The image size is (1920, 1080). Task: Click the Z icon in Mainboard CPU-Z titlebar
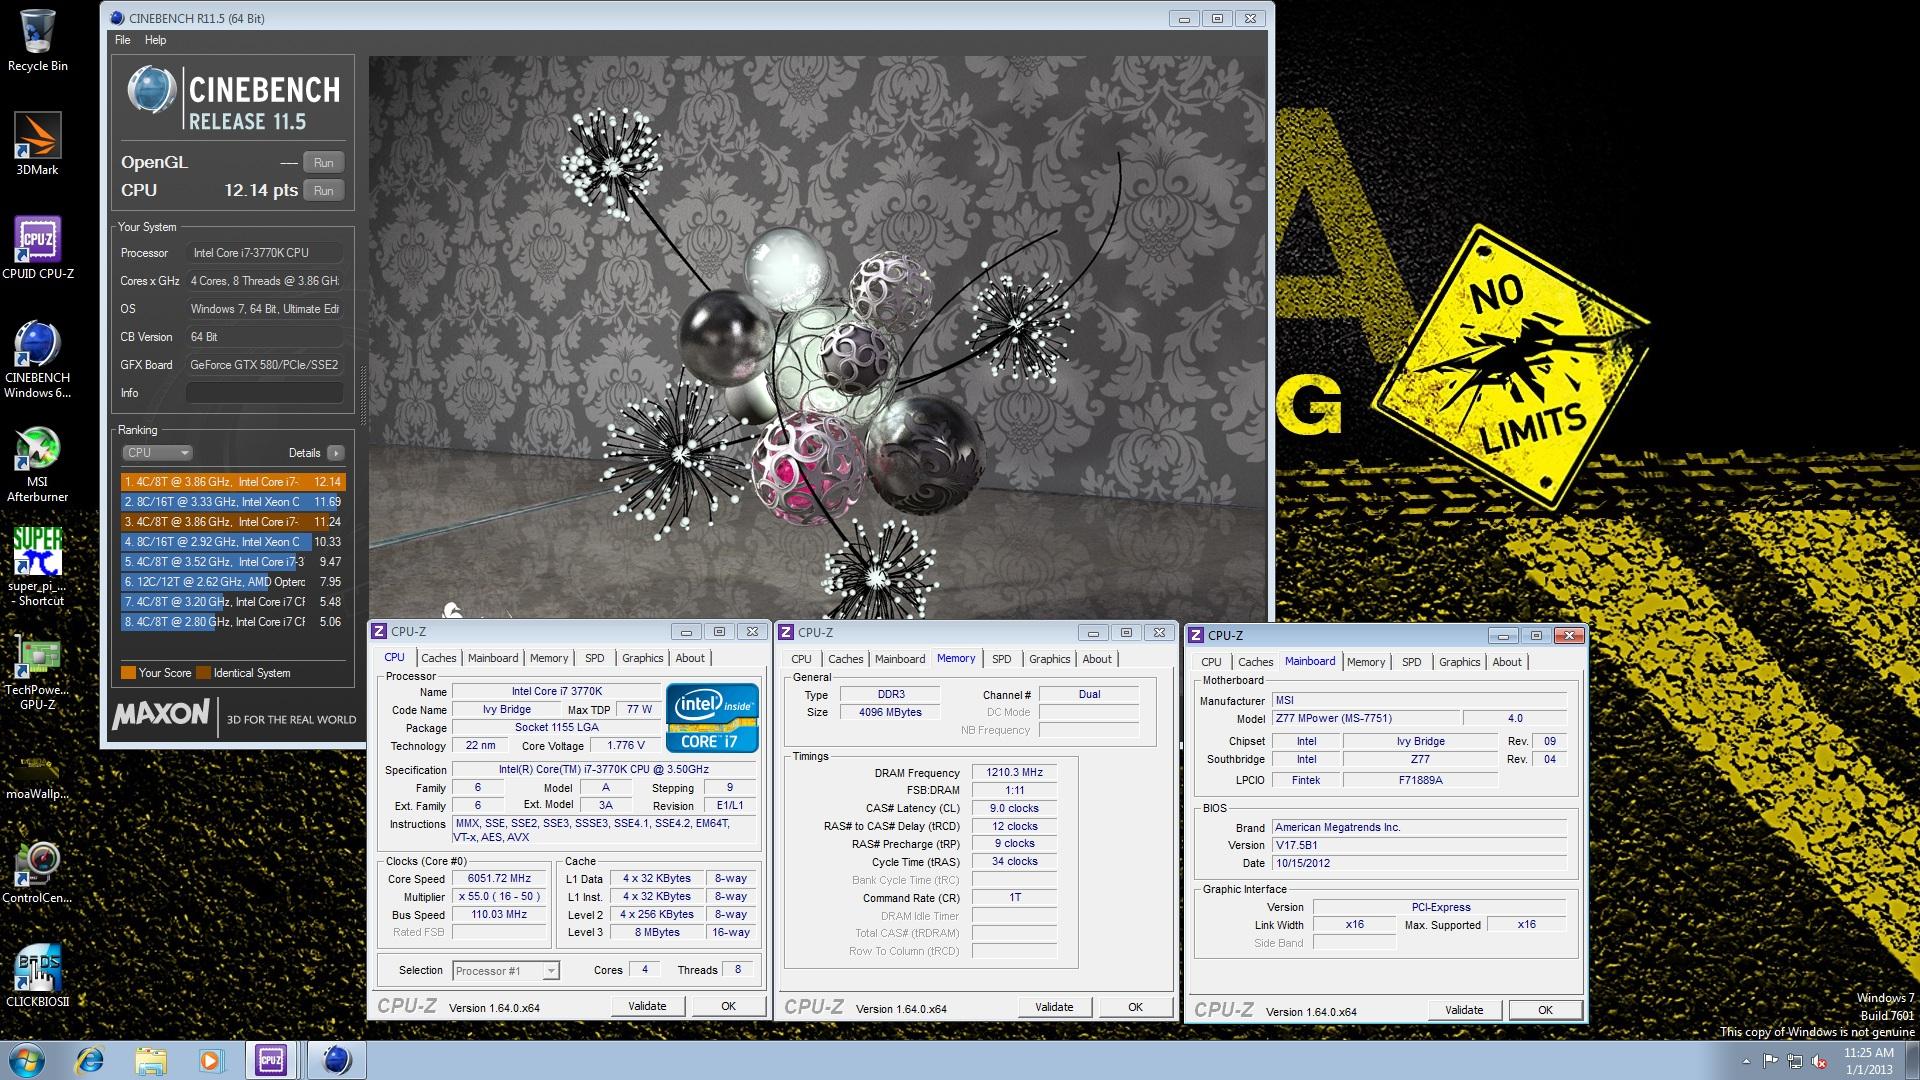(x=1196, y=636)
